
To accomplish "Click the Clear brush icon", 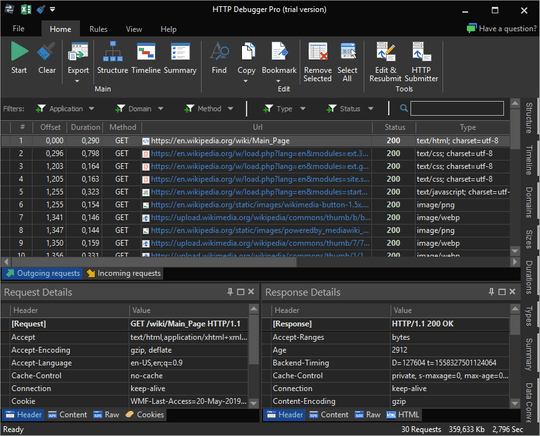I will click(x=46, y=52).
